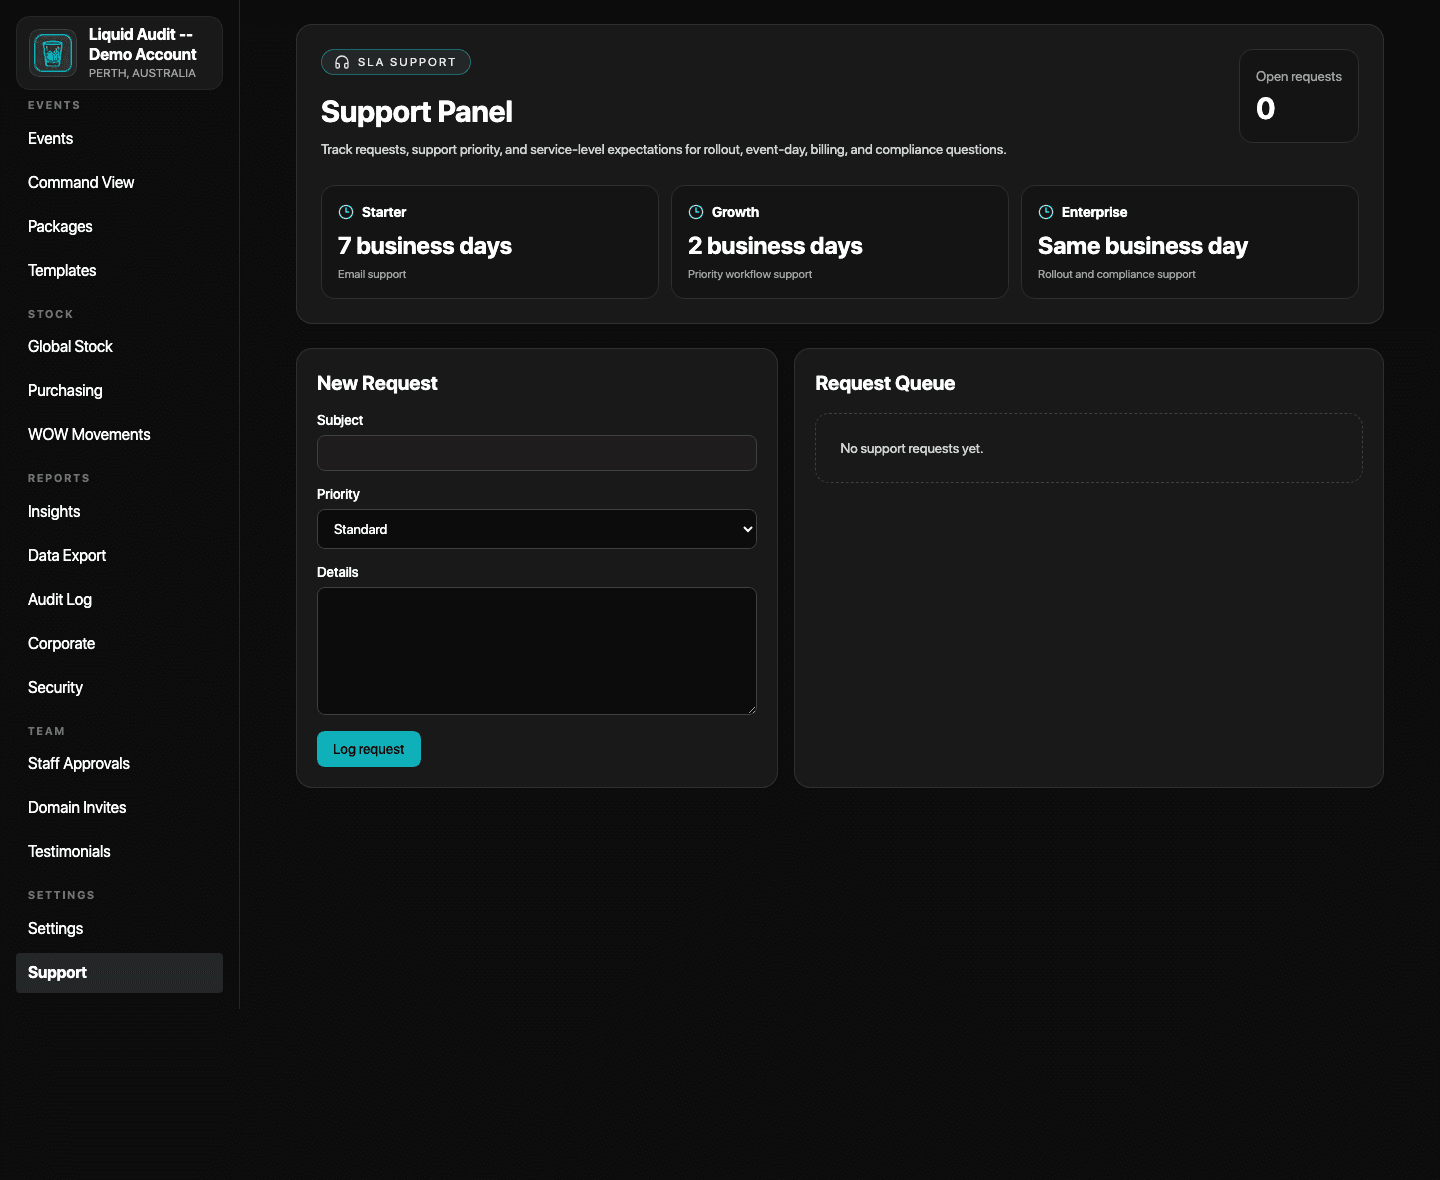Click the Enterprise Same business day card
This screenshot has width=1440, height=1180.
tap(1190, 242)
